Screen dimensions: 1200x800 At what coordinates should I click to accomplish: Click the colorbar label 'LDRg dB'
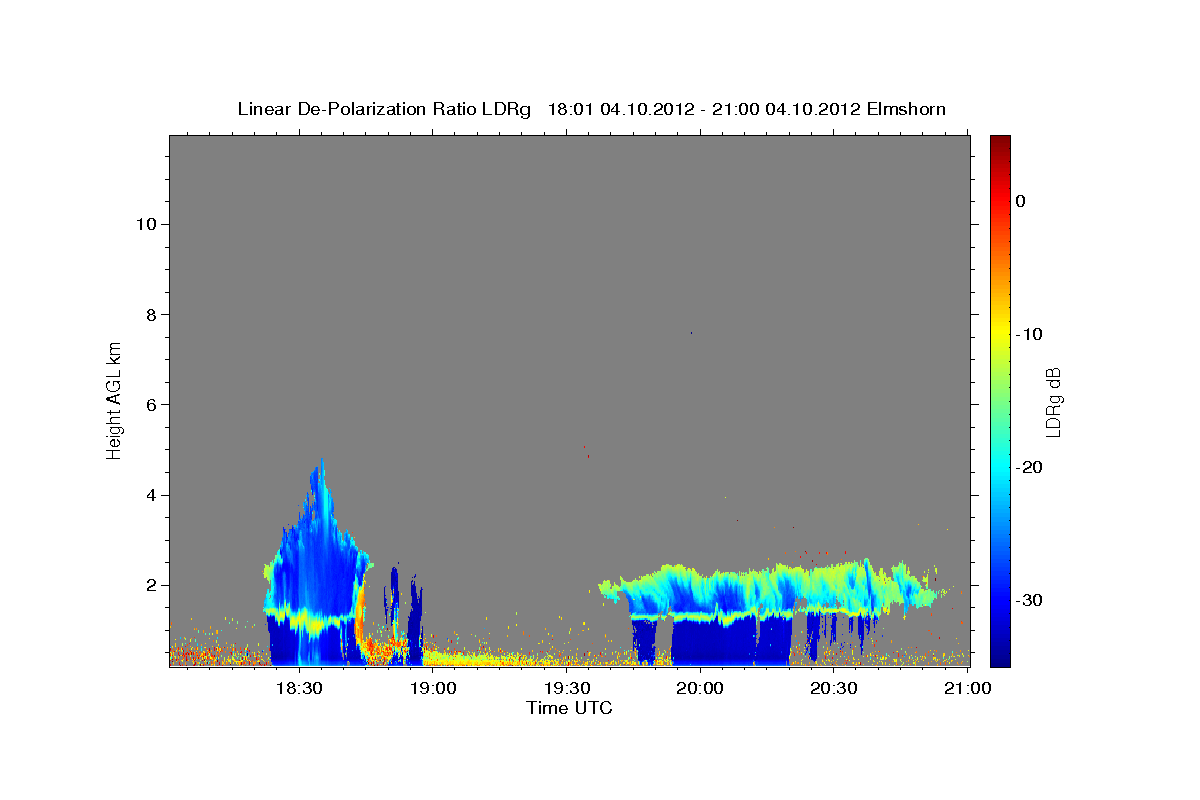pos(1052,401)
